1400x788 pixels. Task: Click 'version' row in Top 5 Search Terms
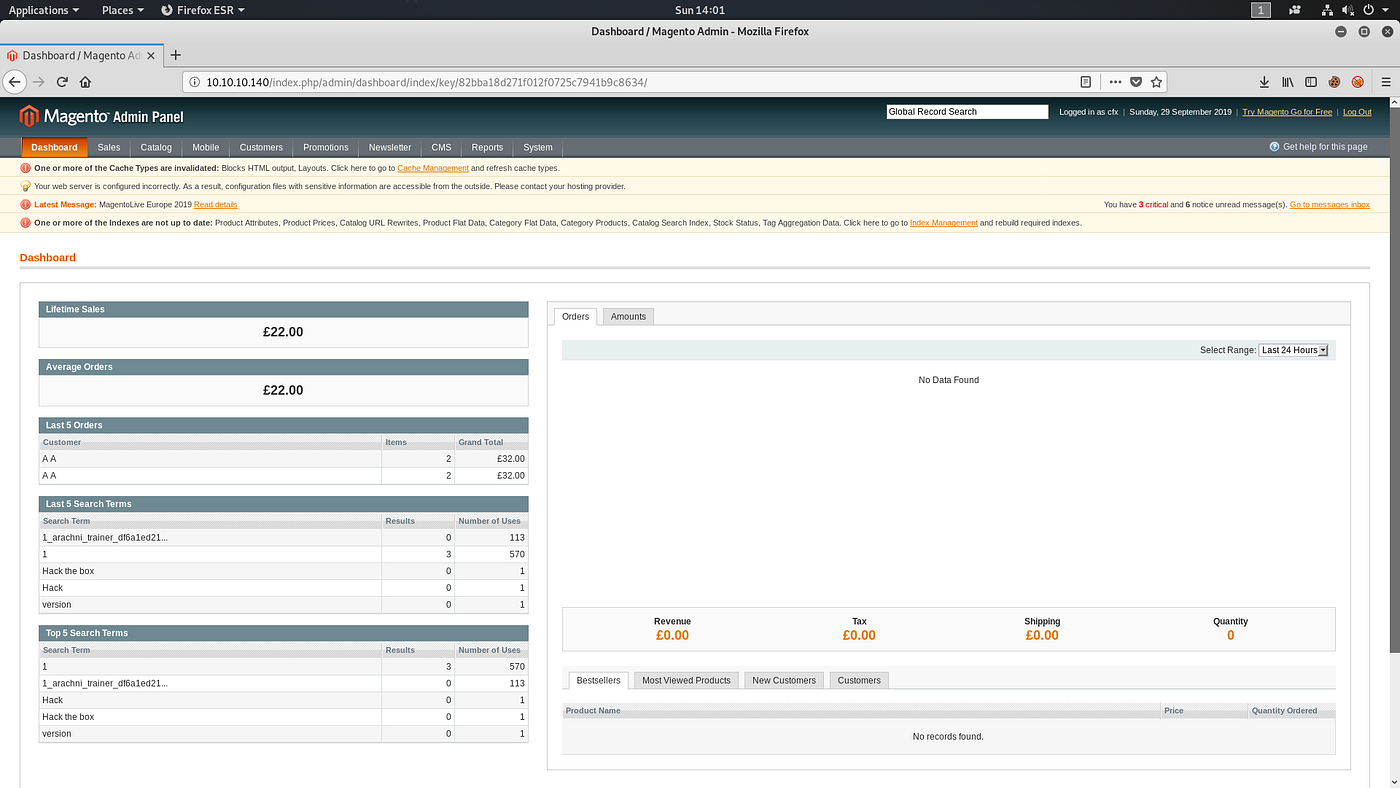(284, 734)
